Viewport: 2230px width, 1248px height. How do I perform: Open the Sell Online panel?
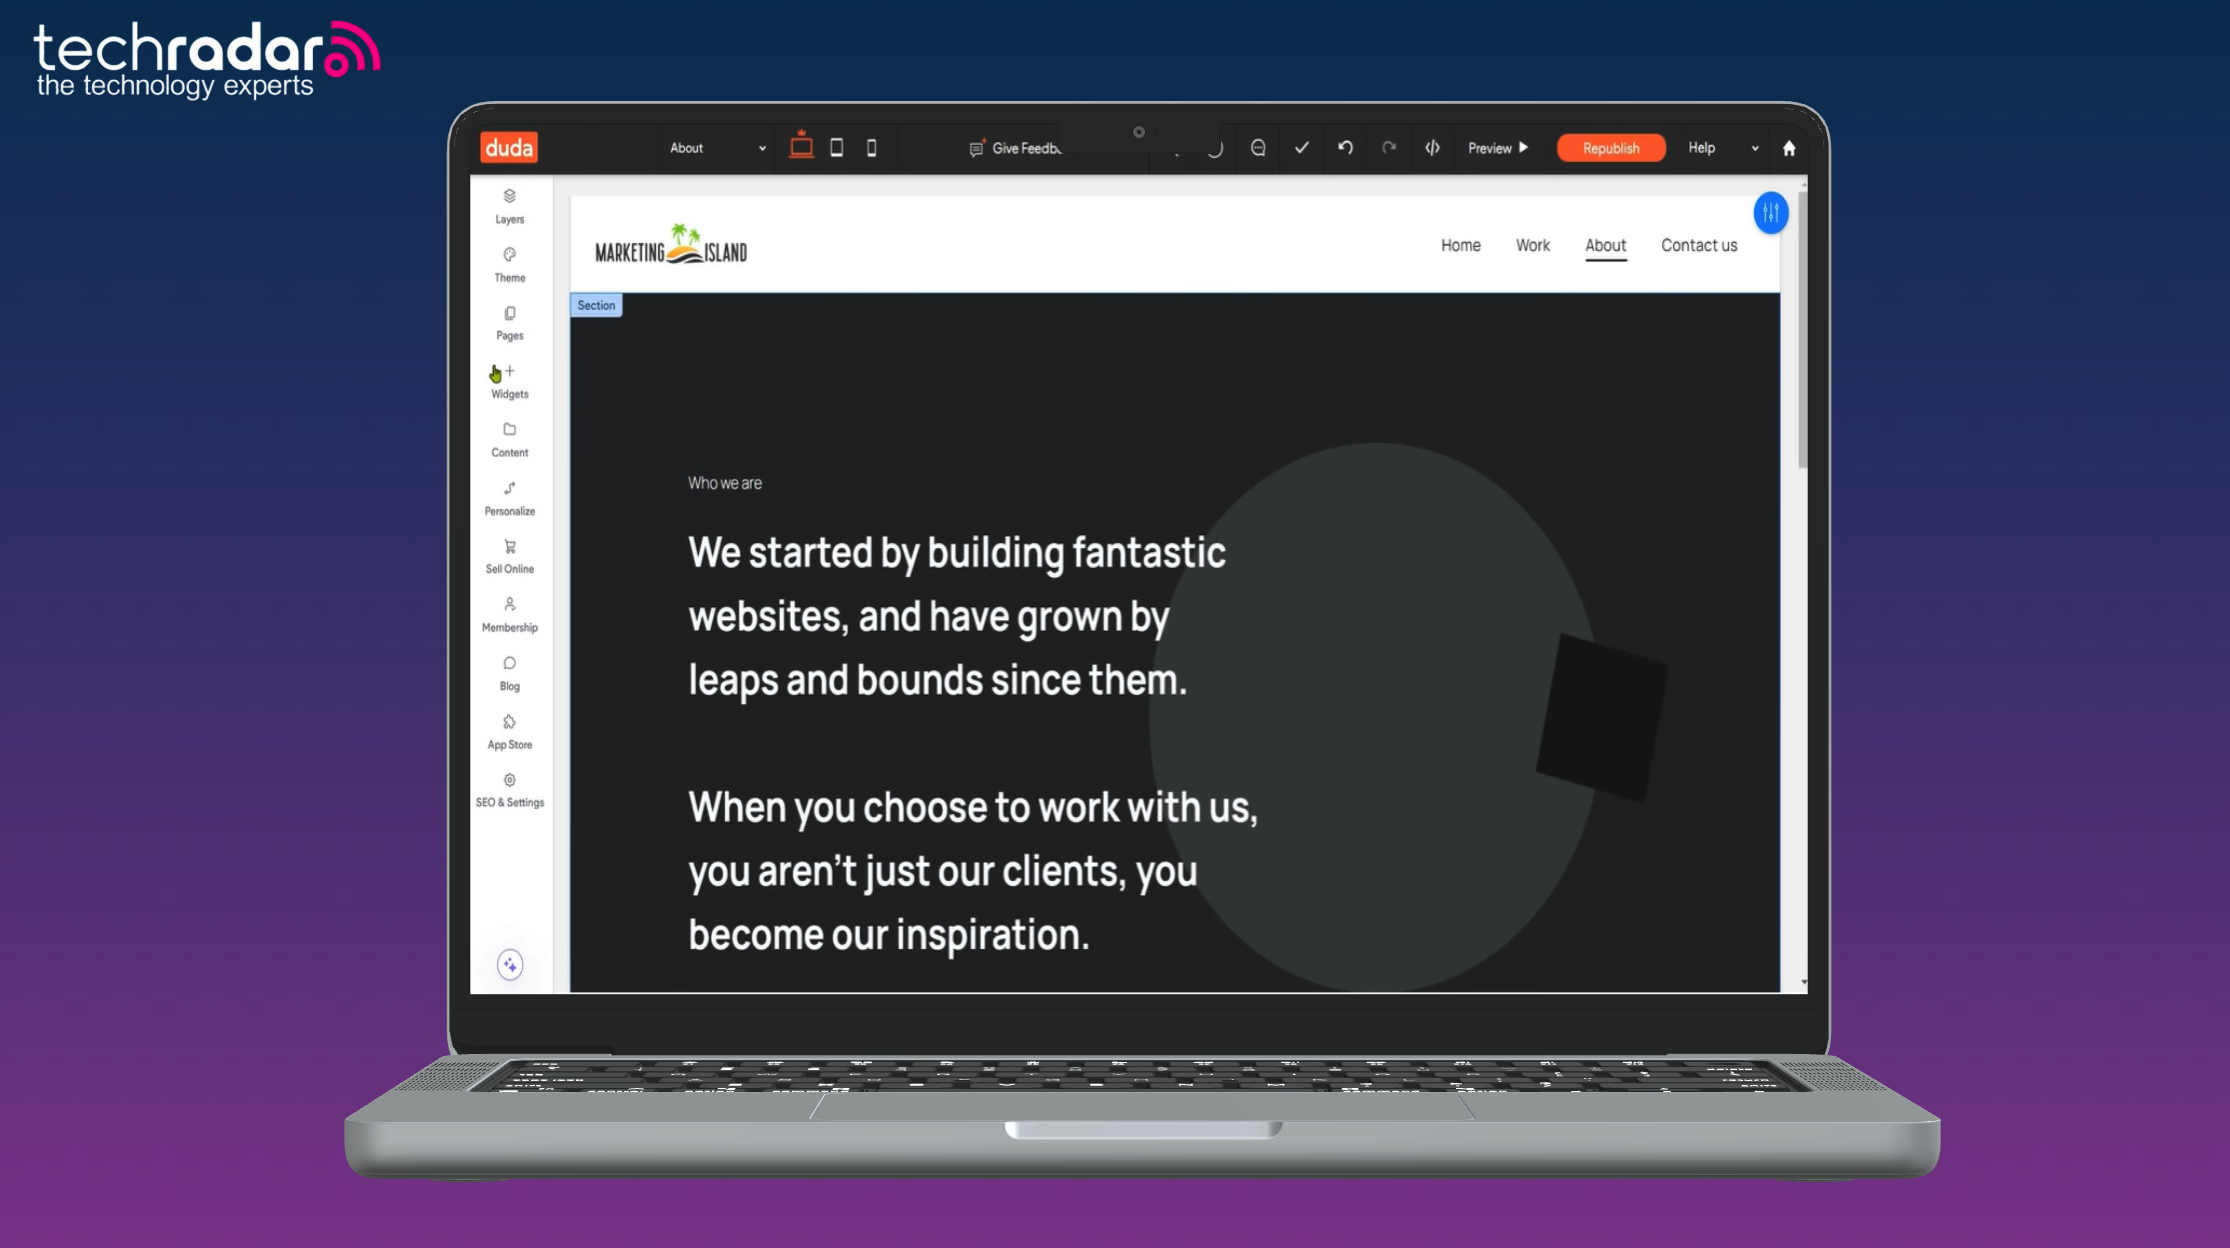click(509, 555)
